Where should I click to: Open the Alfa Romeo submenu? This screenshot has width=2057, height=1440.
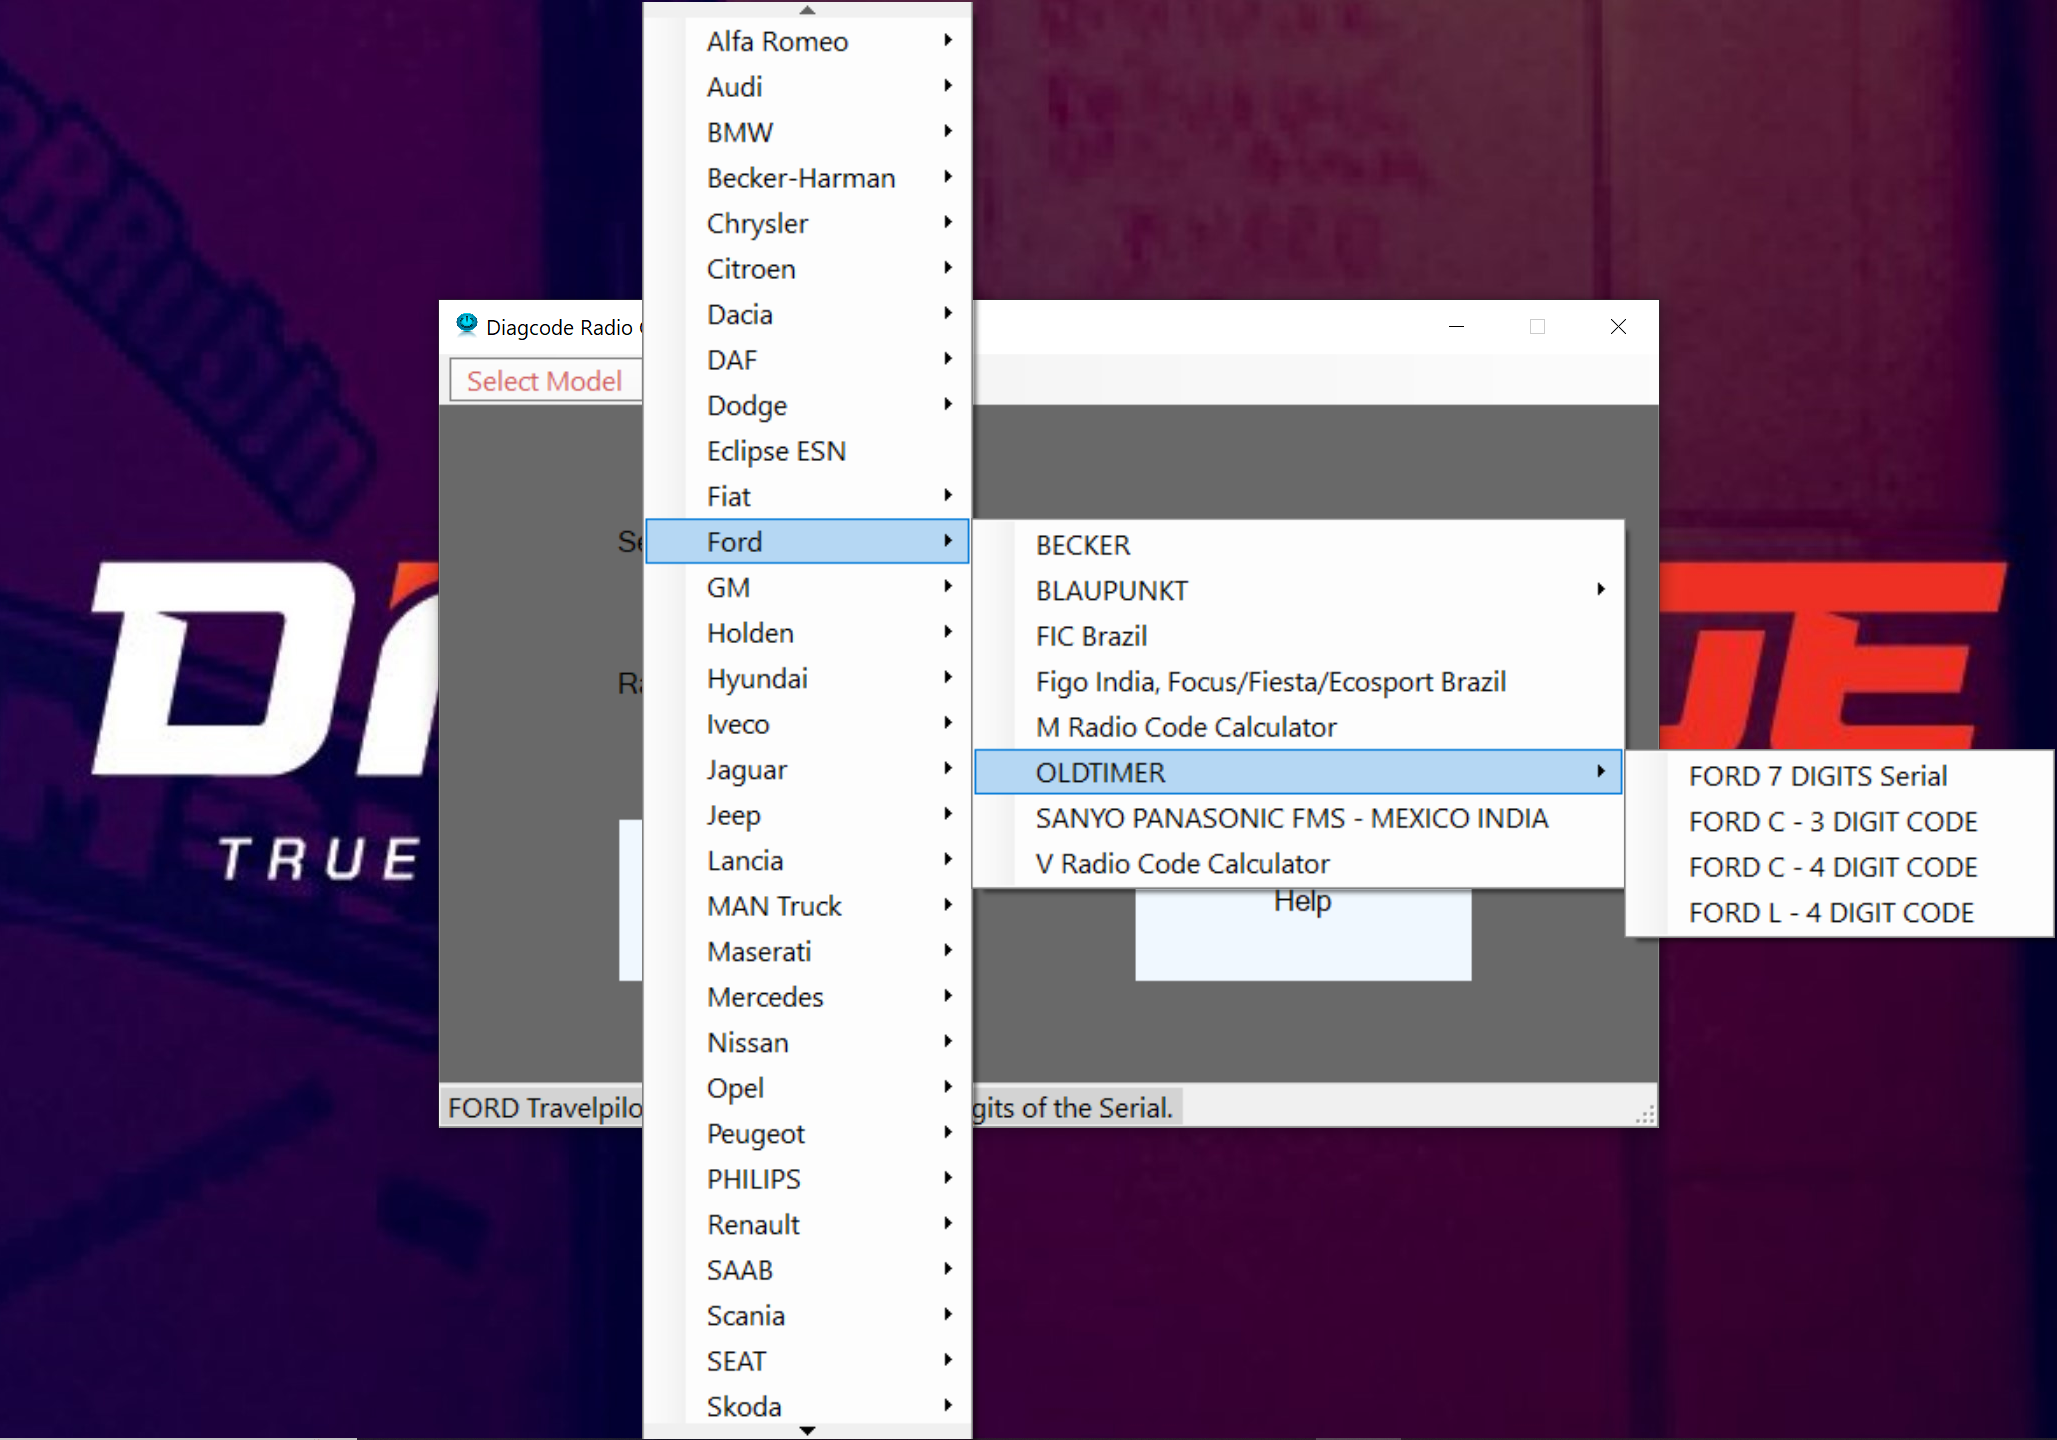tap(807, 41)
